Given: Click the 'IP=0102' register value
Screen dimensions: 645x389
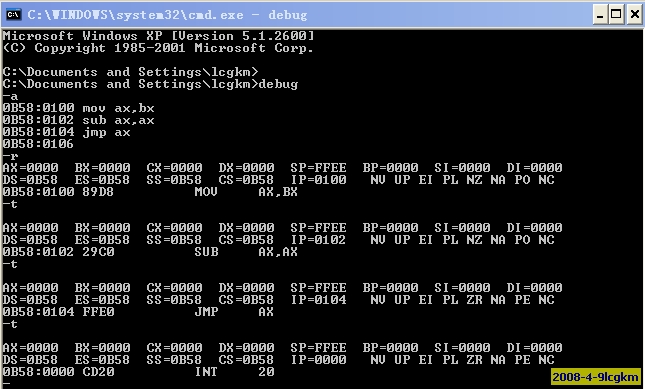Looking at the screenshot, I should click(318, 240).
